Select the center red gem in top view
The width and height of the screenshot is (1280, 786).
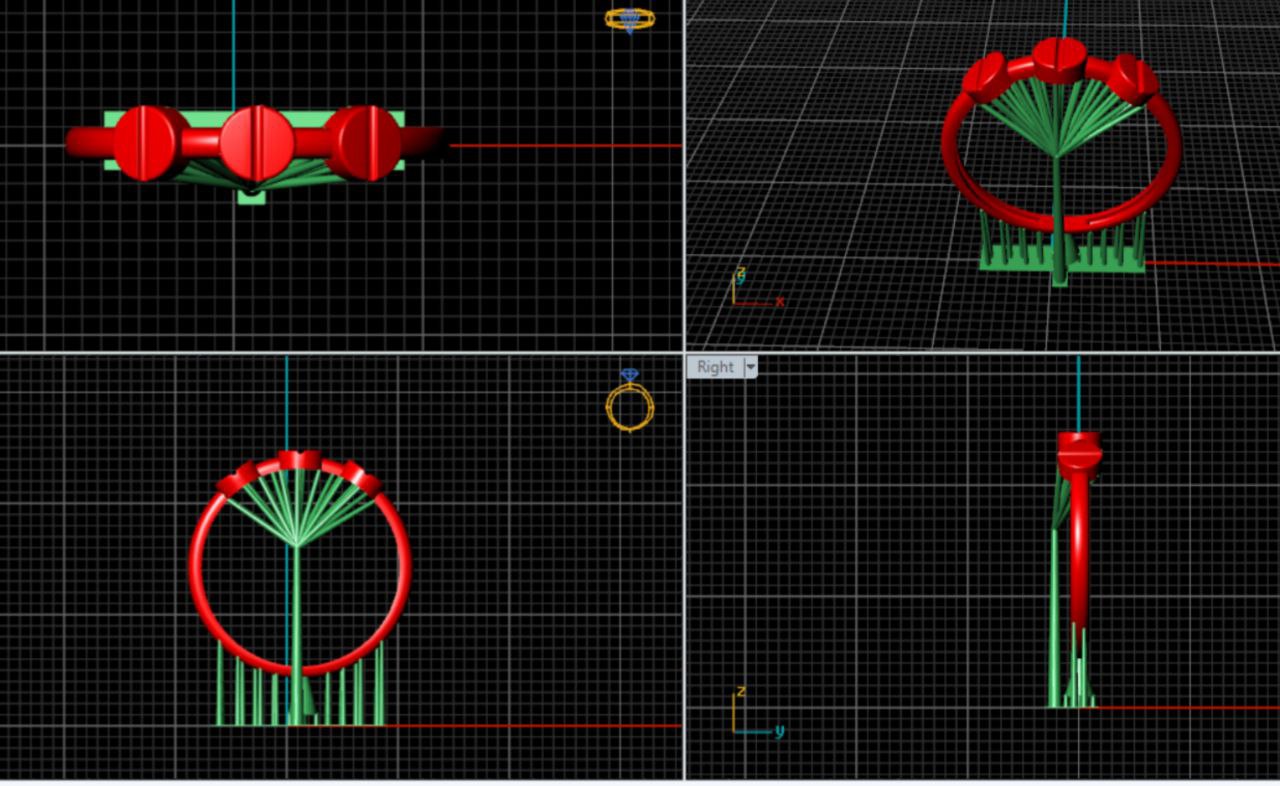click(x=257, y=143)
